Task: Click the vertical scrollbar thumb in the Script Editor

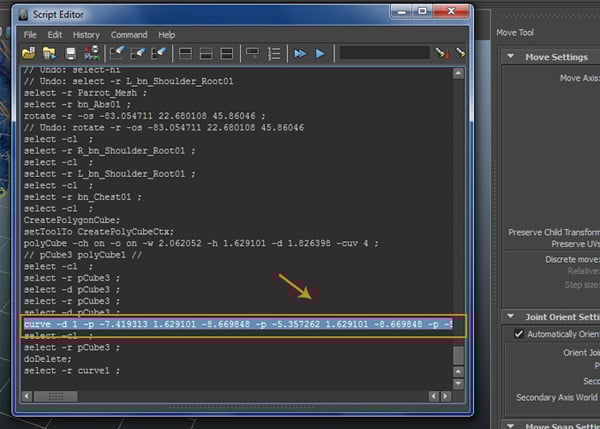Action: [x=458, y=355]
